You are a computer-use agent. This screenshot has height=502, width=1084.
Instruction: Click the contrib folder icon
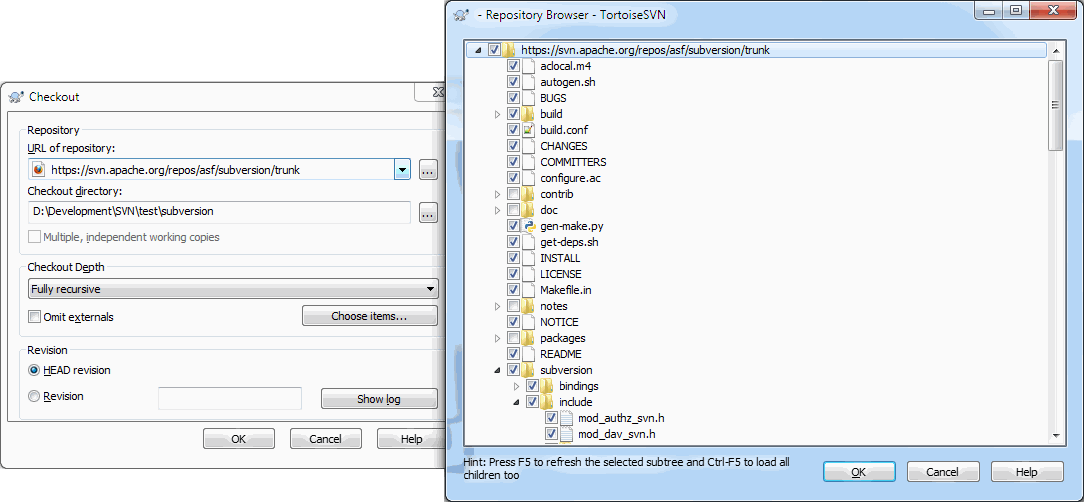528,194
